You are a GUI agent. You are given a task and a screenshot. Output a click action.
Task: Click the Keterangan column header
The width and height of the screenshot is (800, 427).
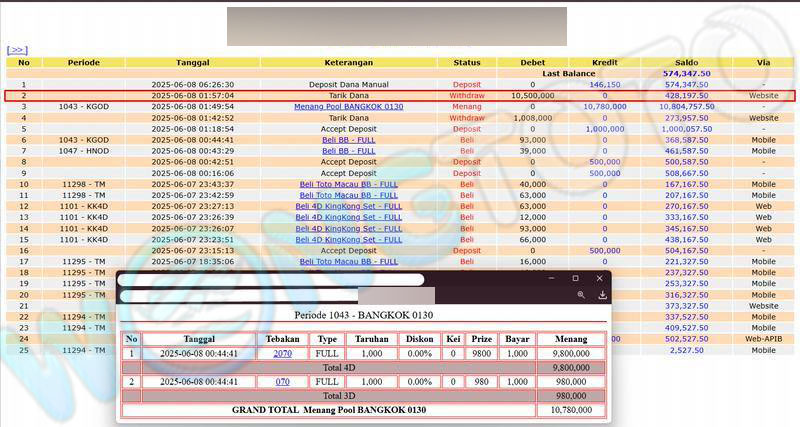(x=348, y=62)
